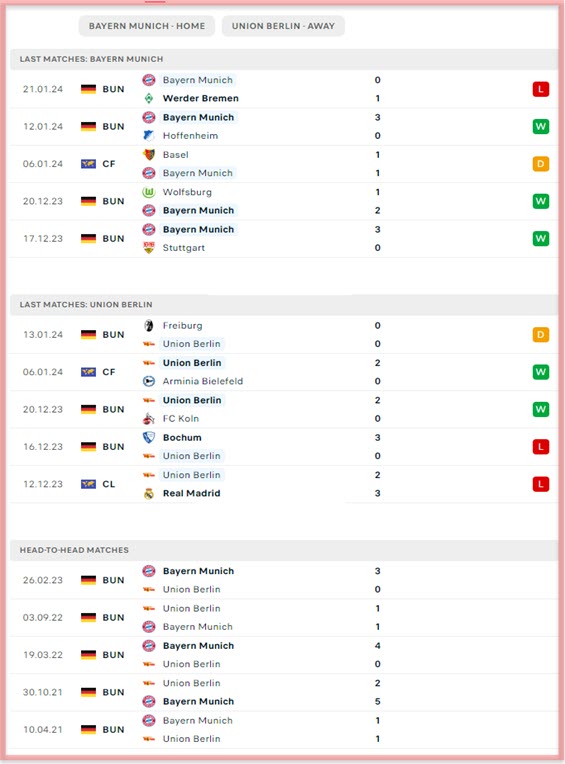Click the German flag beside 30.10.21 match
Viewport: 565px width, 764px height.
pos(88,692)
